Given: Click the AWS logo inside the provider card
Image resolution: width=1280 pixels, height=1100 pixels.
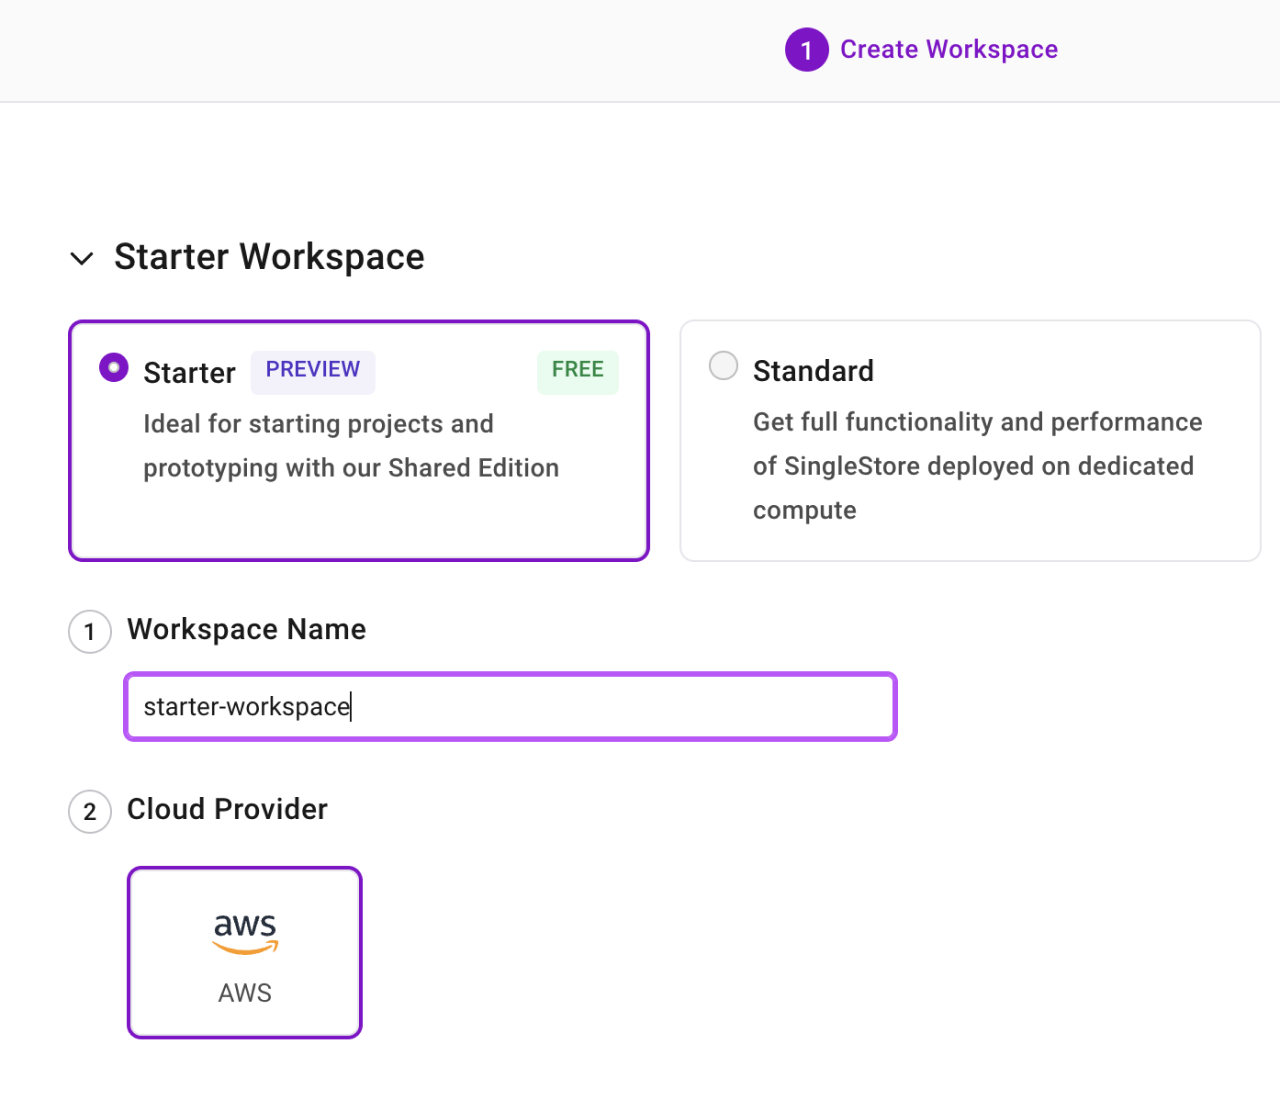Looking at the screenshot, I should click(x=244, y=932).
